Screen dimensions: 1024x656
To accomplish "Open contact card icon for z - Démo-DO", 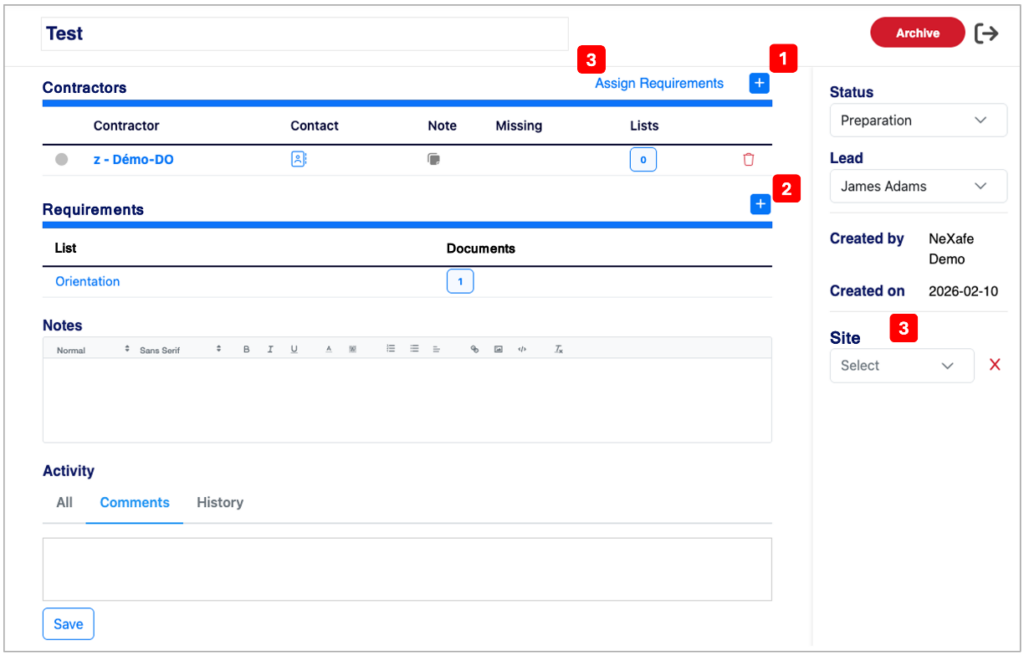I will 298,159.
